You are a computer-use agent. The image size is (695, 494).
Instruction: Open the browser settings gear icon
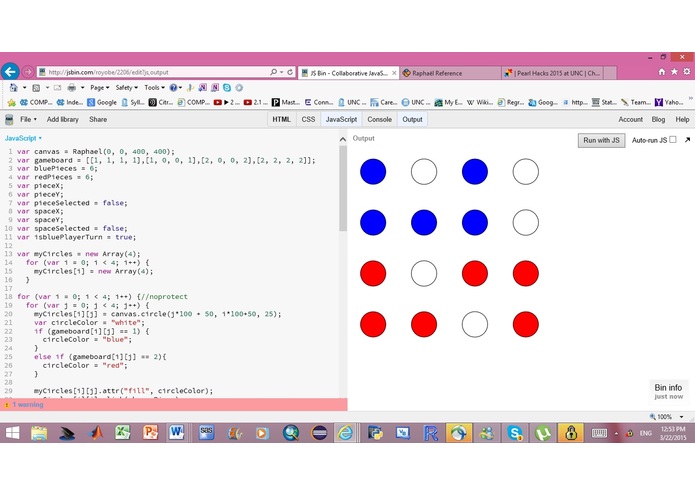click(687, 71)
